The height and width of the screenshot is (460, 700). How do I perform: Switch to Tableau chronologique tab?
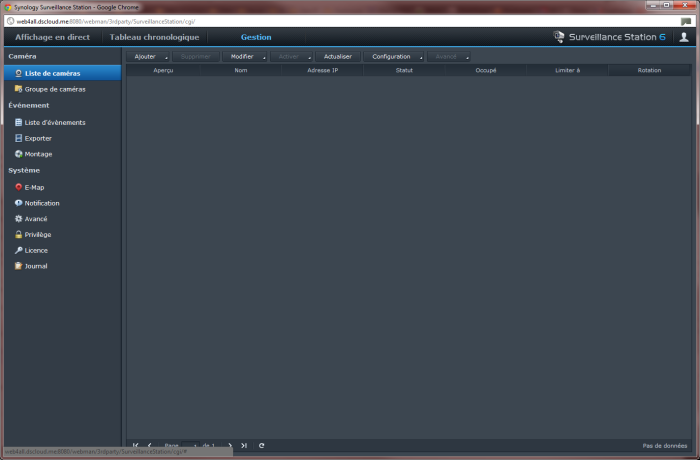tap(154, 37)
